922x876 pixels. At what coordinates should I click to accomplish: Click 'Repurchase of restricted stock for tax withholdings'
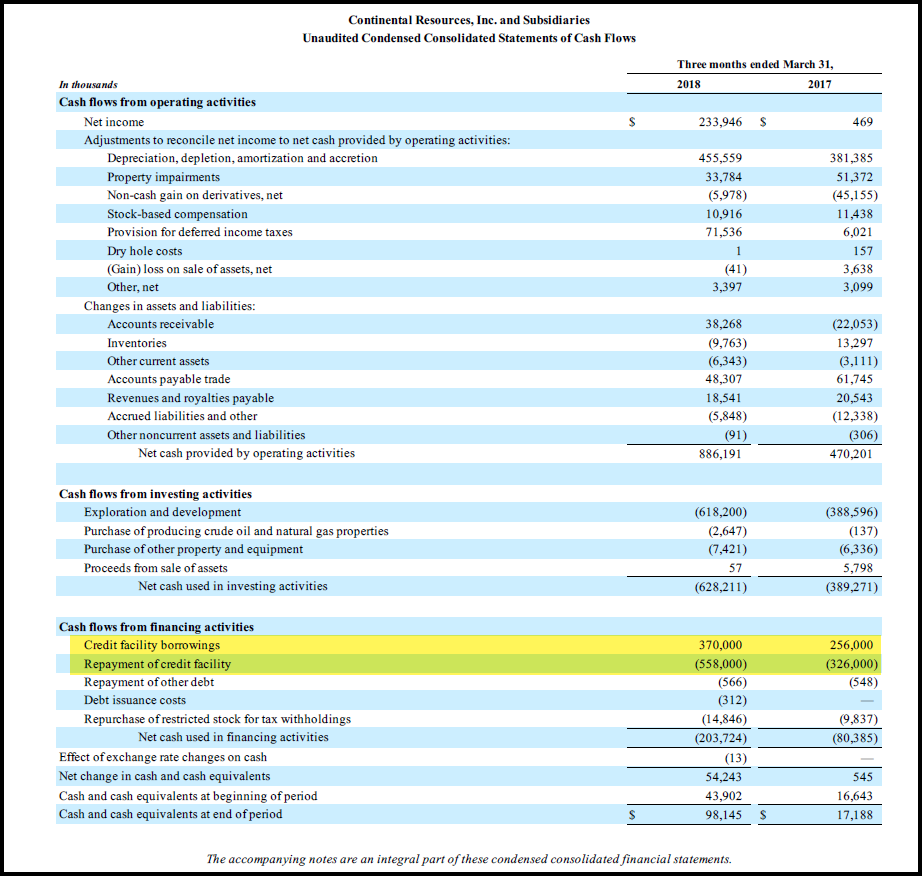tap(217, 719)
